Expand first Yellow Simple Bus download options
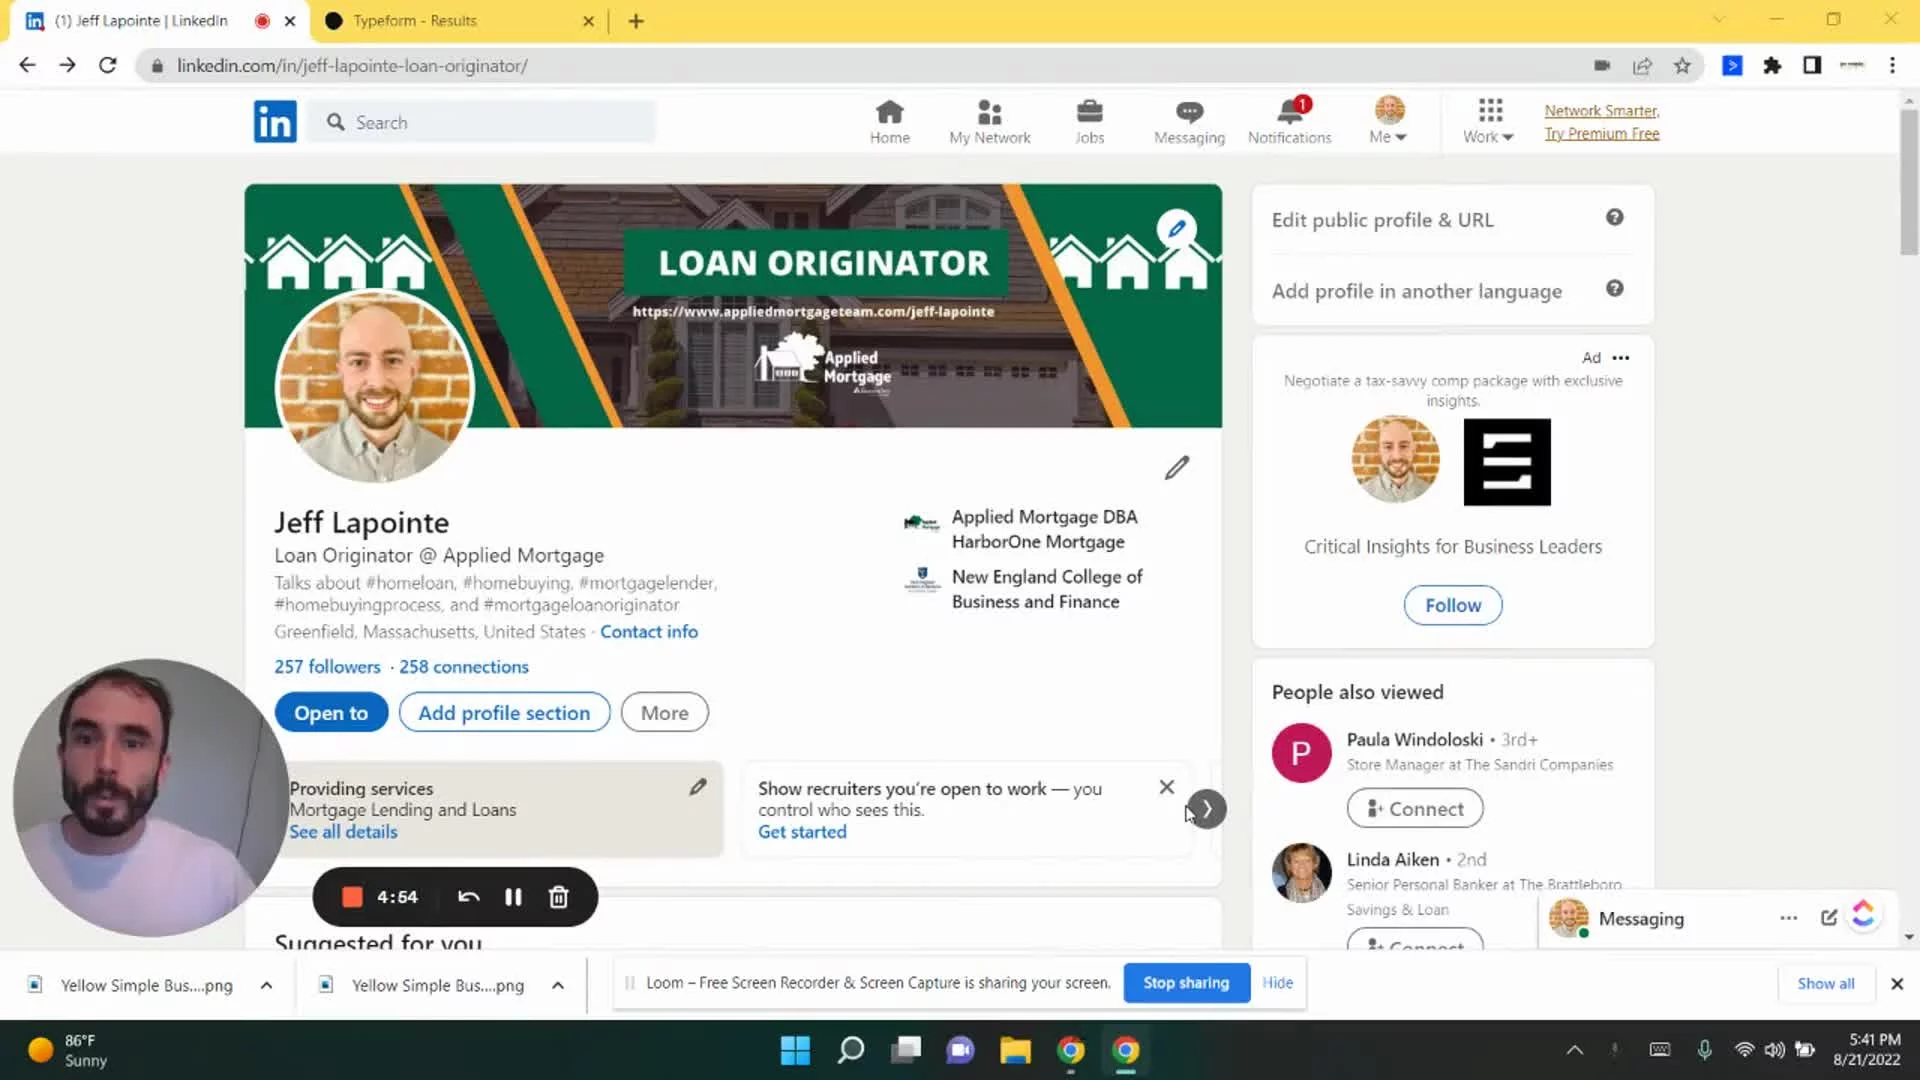Image resolution: width=1920 pixels, height=1080 pixels. point(266,985)
